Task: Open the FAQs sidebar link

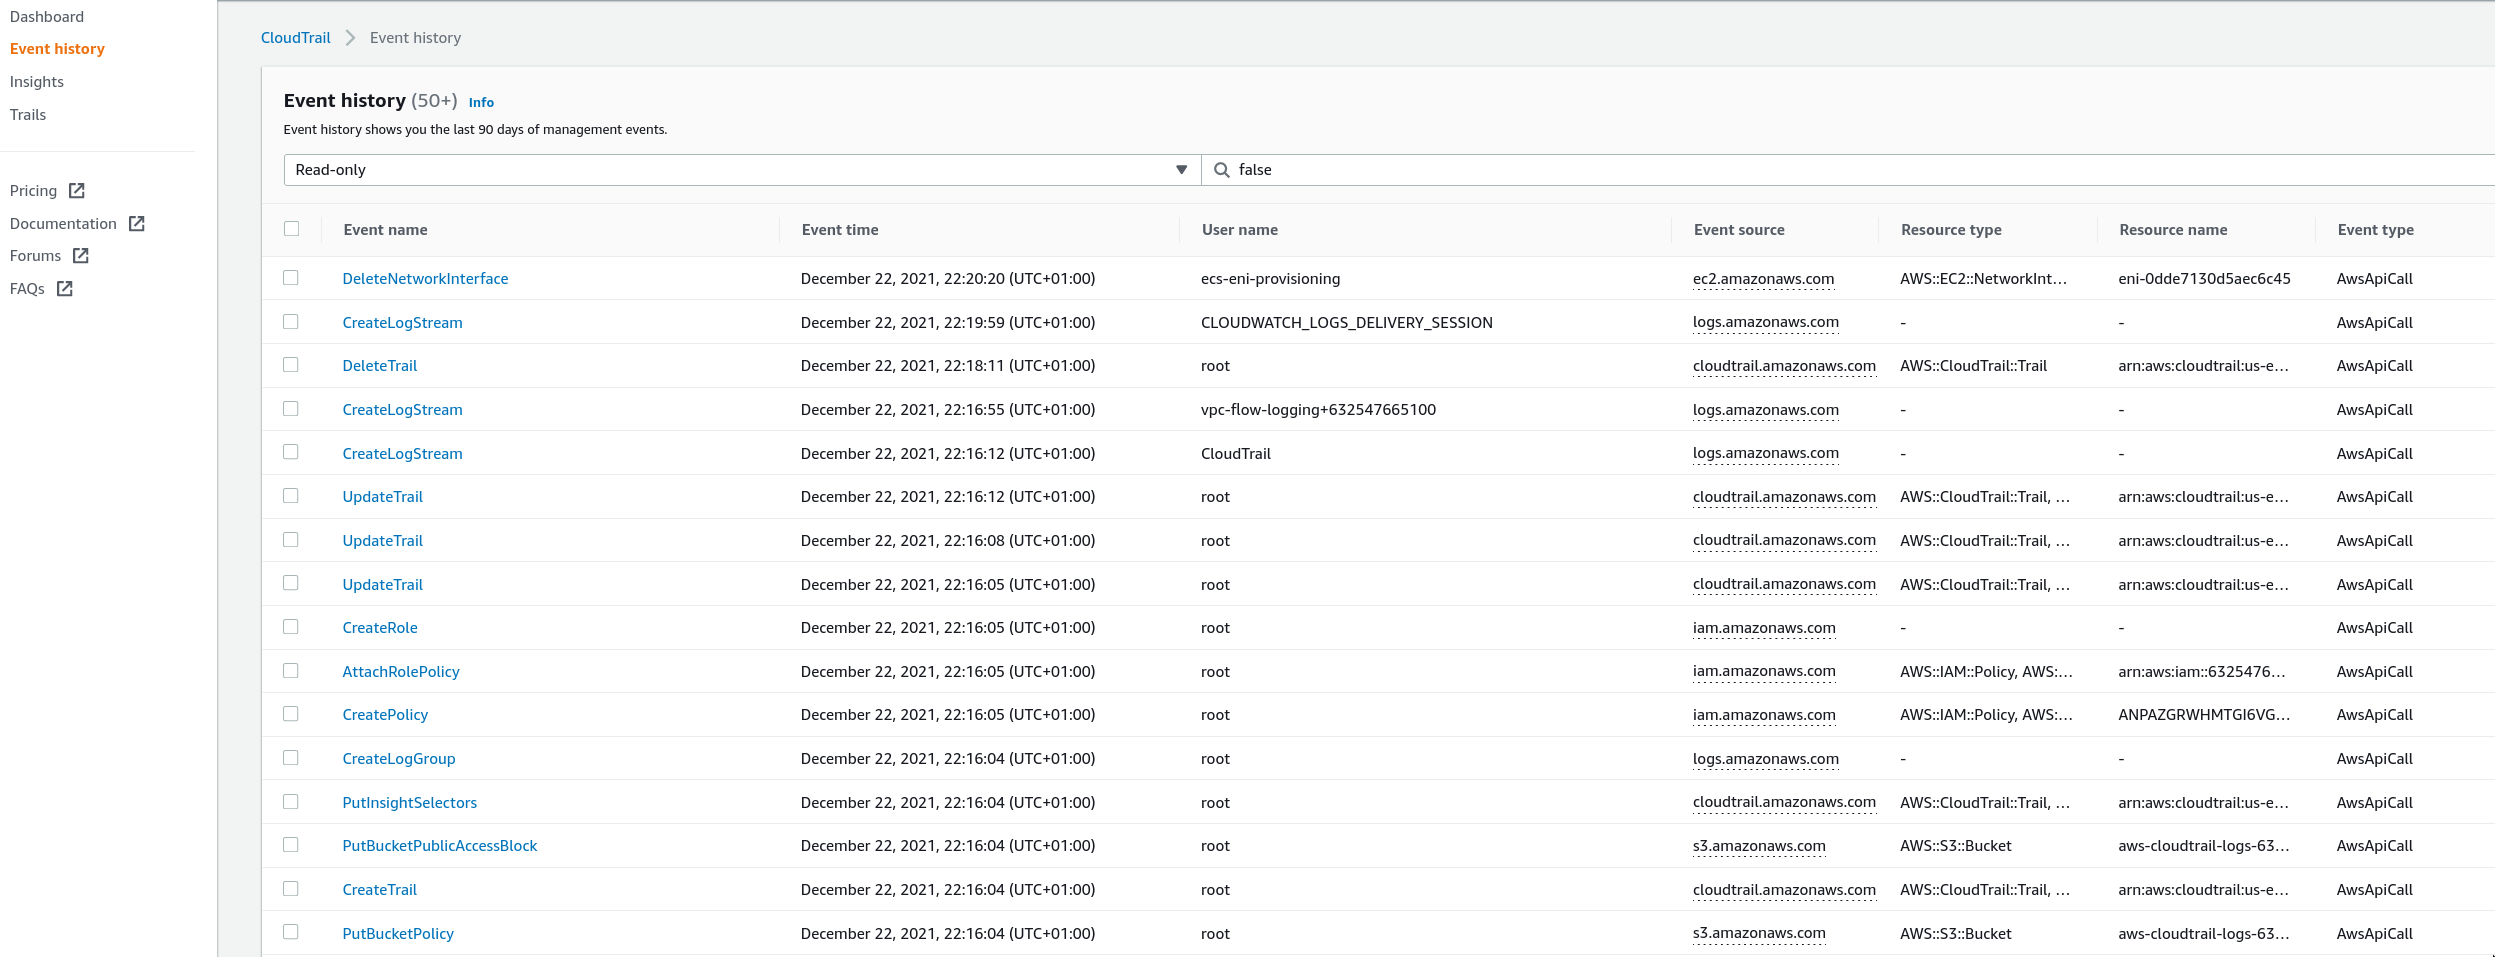Action: coord(27,289)
